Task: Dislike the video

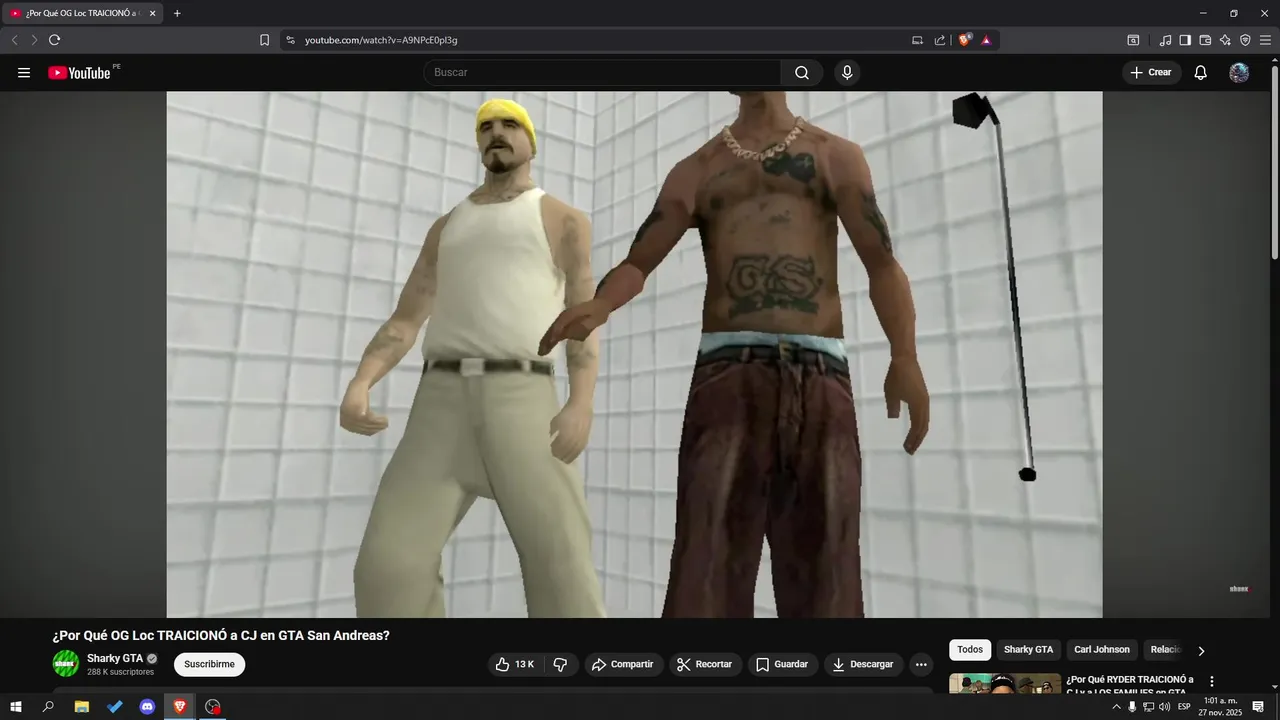Action: pyautogui.click(x=560, y=664)
